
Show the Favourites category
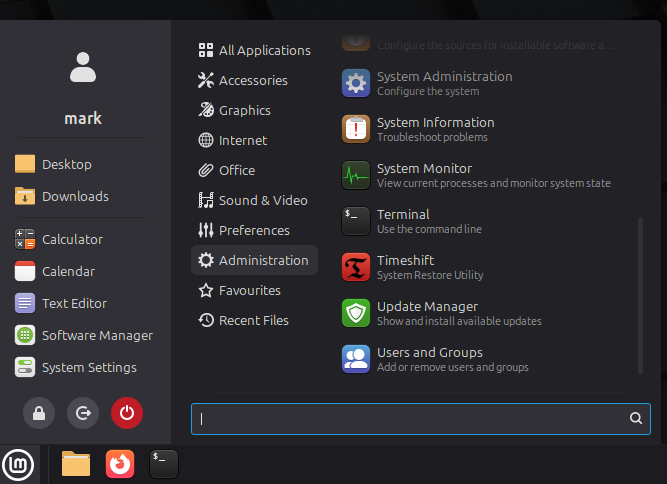tap(254, 290)
